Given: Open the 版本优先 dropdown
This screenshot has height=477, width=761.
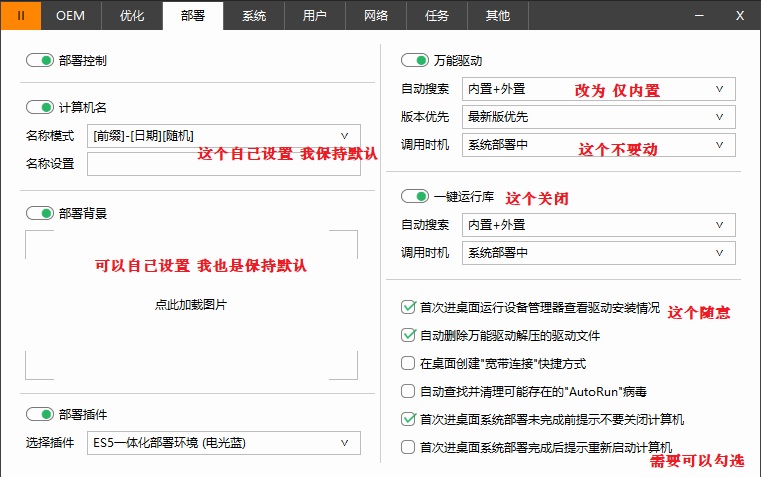Looking at the screenshot, I should [x=598, y=117].
